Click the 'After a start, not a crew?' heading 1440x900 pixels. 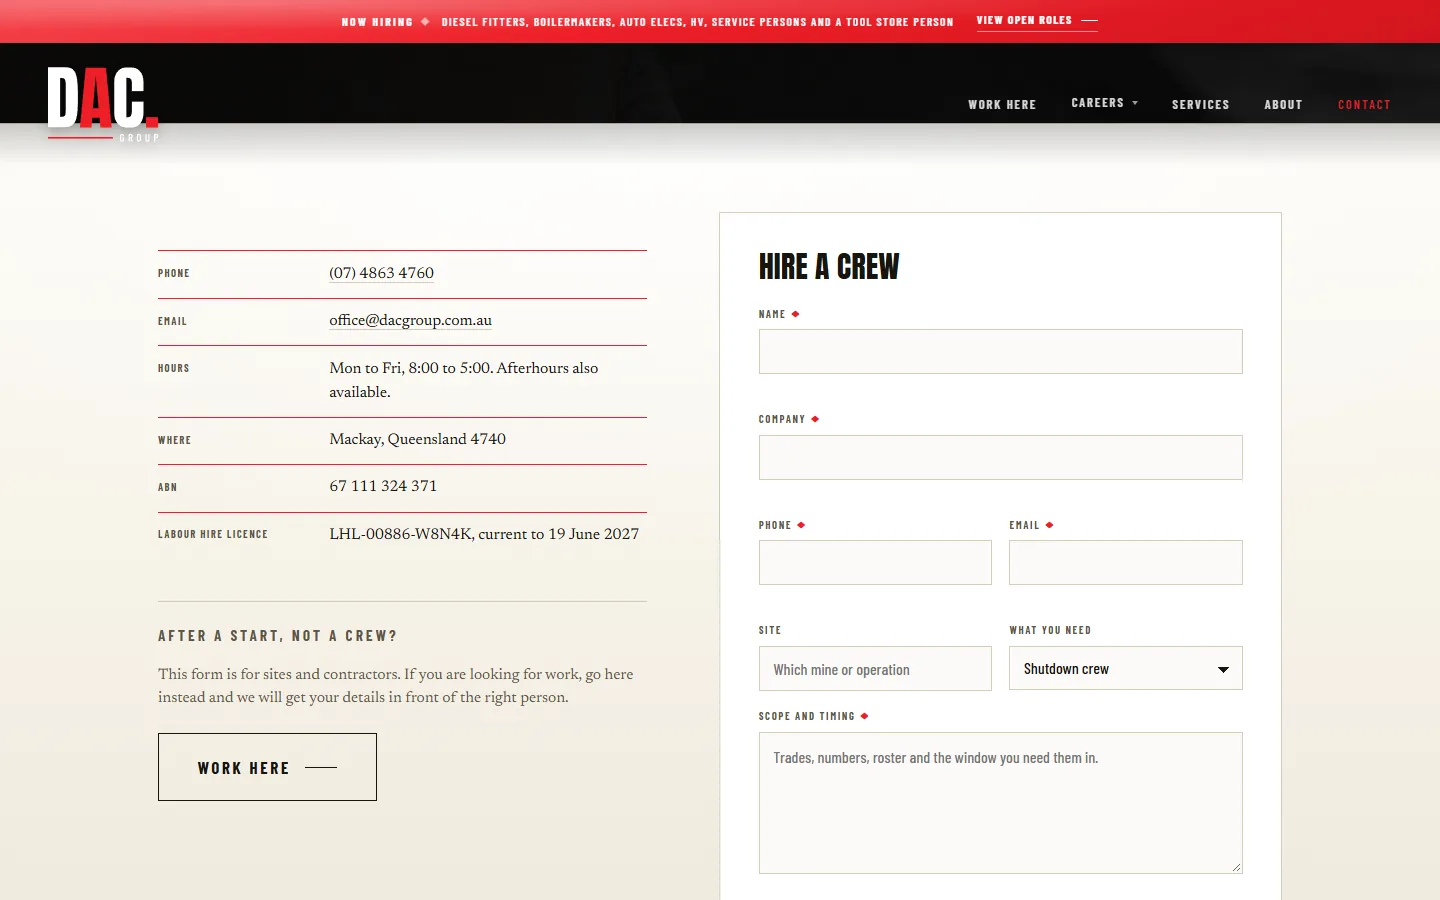278,636
